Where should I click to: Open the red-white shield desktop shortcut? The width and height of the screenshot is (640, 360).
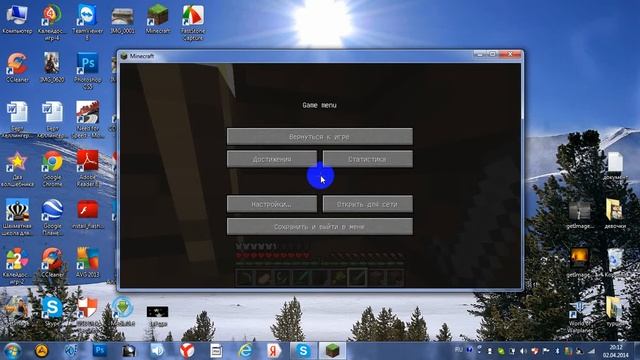tap(87, 312)
